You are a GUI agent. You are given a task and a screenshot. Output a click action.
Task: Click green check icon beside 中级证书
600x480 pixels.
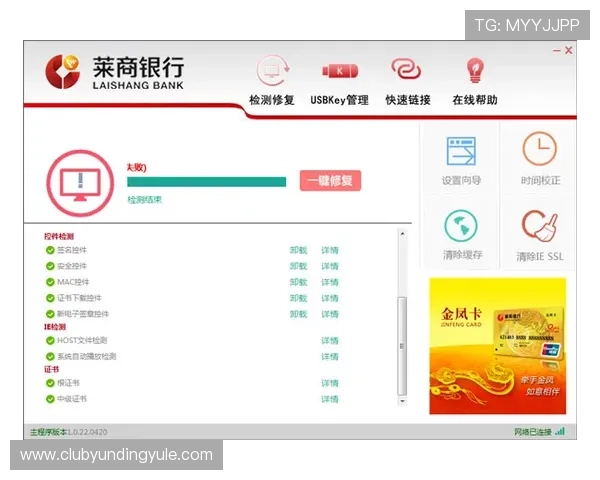tap(50, 399)
